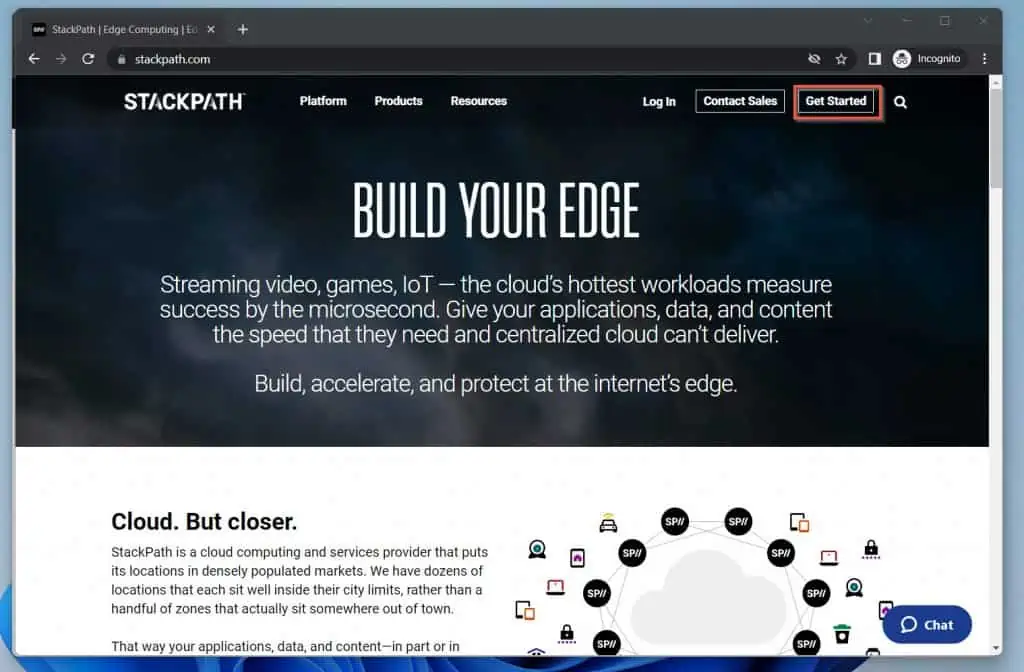
Task: Click the back navigation arrow
Action: pyautogui.click(x=34, y=58)
